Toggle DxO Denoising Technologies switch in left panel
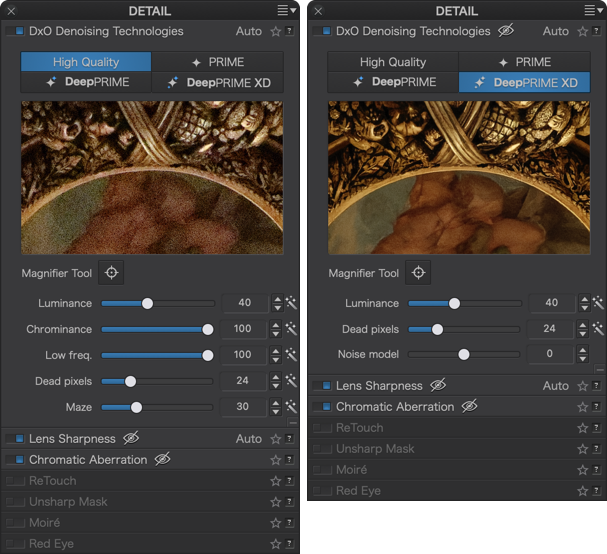The width and height of the screenshot is (607, 554). pos(15,31)
